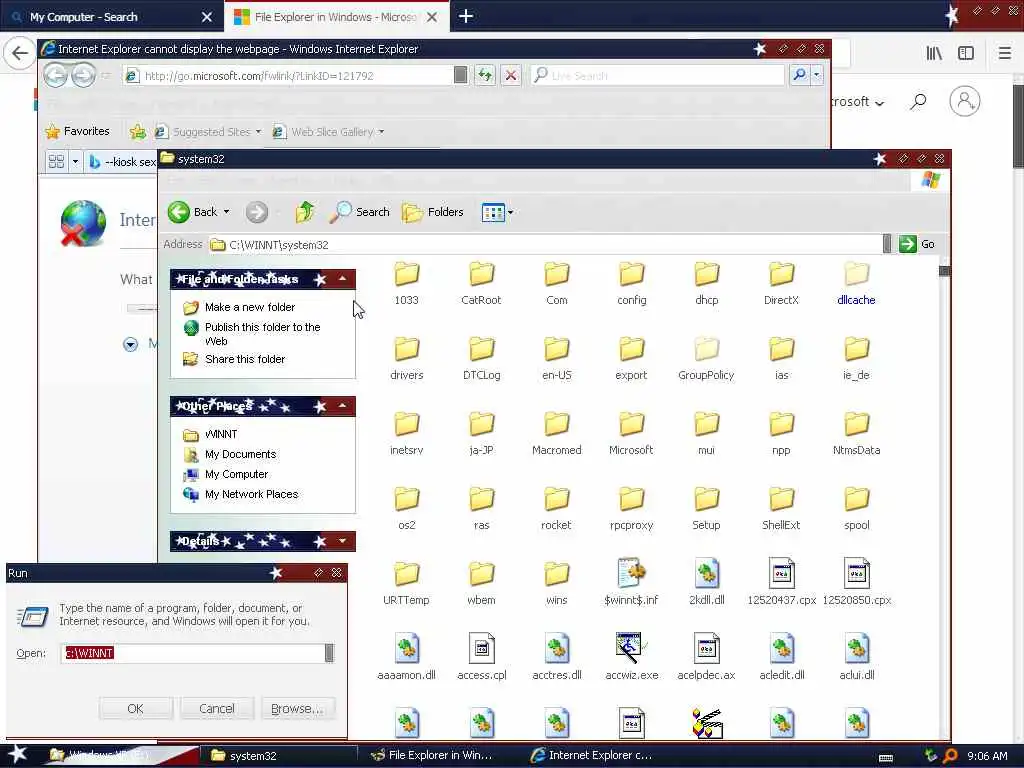Select the acelpdec.ax file
The height and width of the screenshot is (768, 1024).
pos(707,658)
